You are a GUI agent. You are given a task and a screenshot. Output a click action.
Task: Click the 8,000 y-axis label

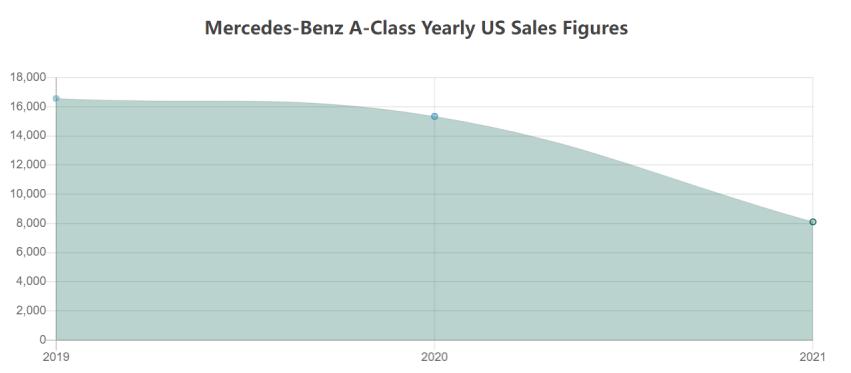point(31,223)
